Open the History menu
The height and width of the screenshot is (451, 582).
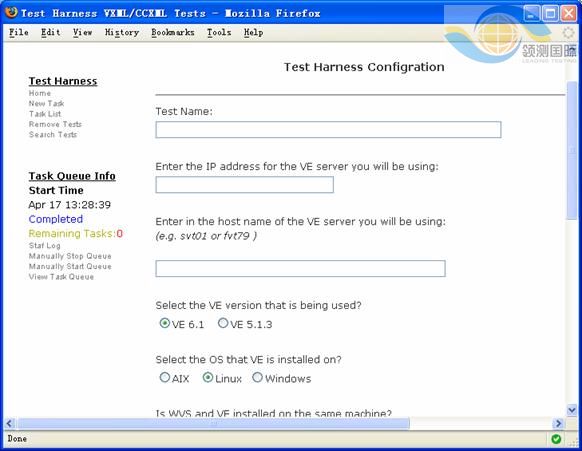point(122,33)
